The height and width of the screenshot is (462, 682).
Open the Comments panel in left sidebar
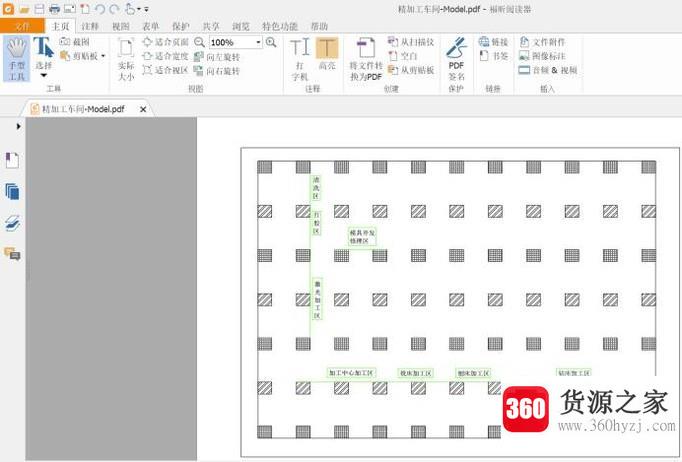point(12,253)
